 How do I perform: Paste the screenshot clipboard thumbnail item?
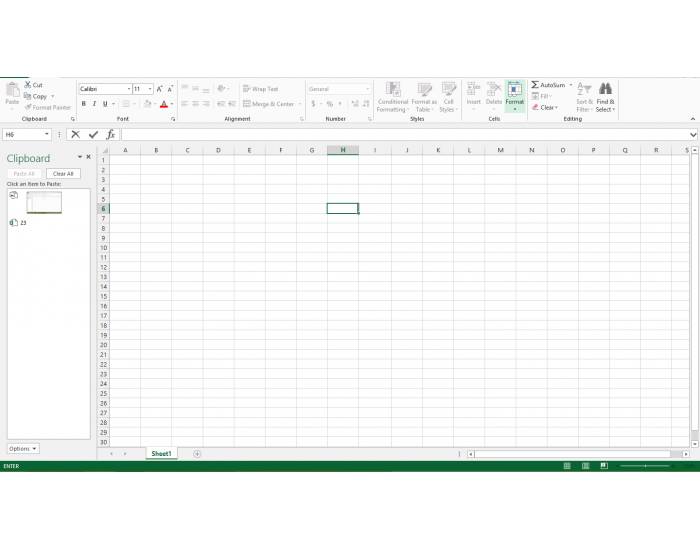(x=44, y=203)
